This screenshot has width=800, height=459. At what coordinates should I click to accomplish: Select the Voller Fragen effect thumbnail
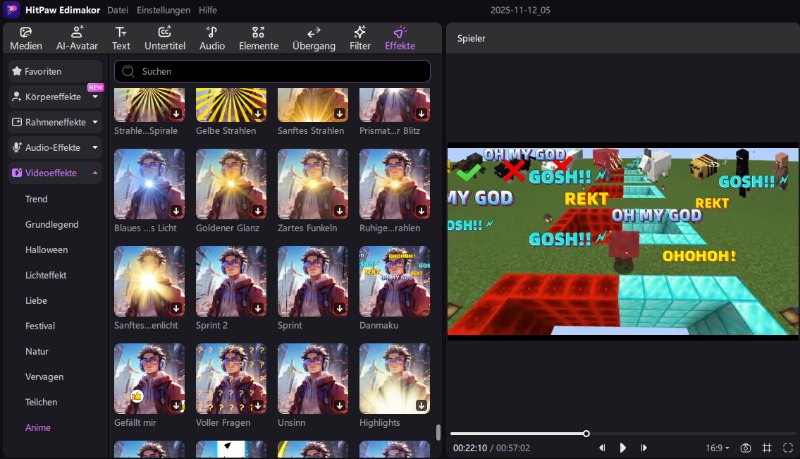tap(231, 378)
